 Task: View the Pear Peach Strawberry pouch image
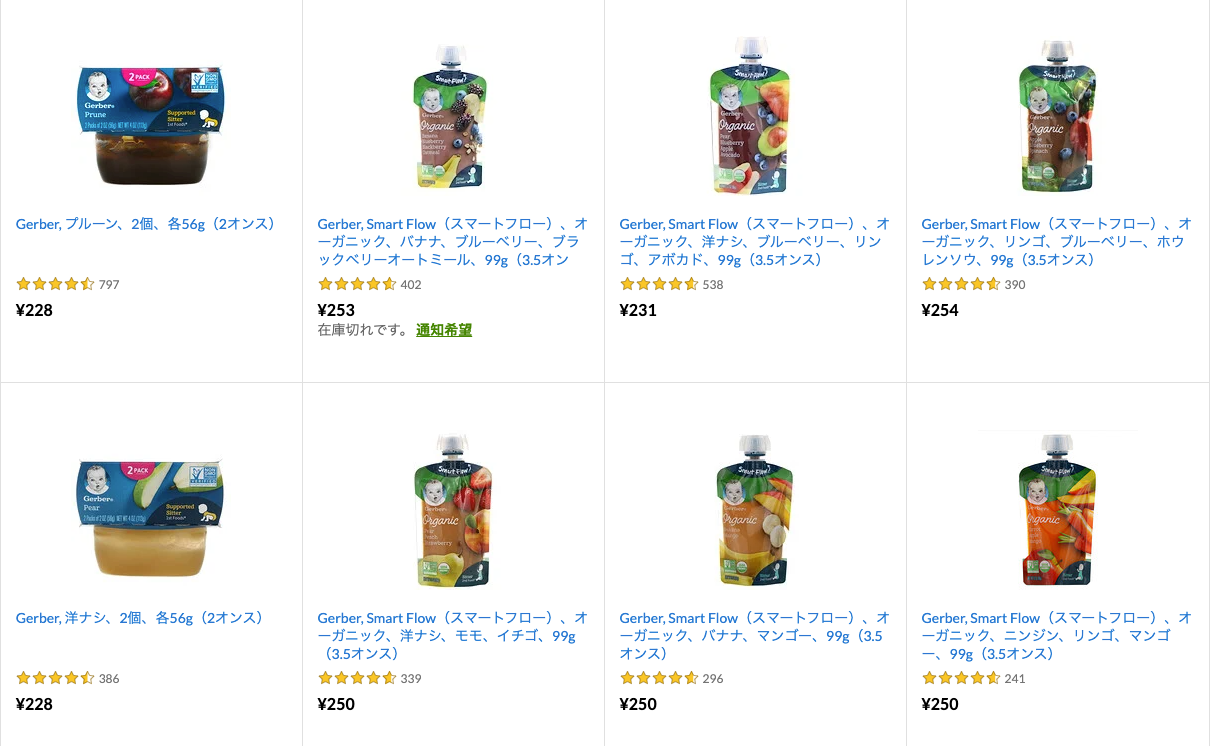[x=452, y=510]
